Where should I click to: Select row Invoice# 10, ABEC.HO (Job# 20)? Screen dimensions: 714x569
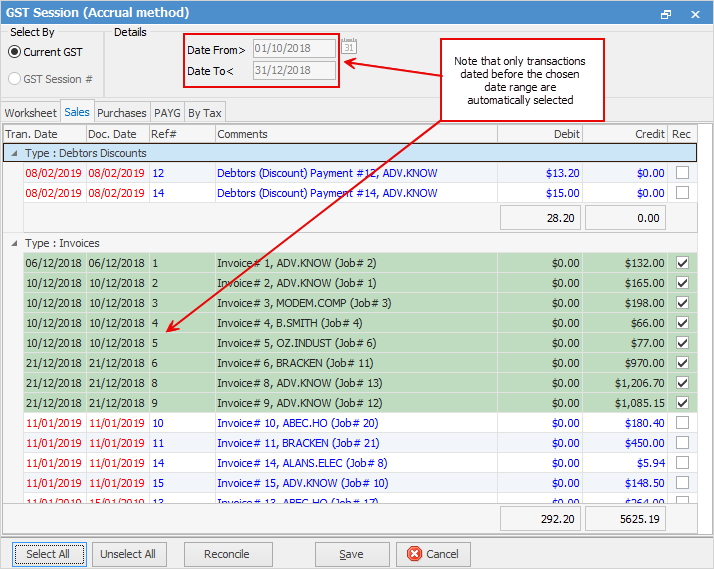pos(360,423)
